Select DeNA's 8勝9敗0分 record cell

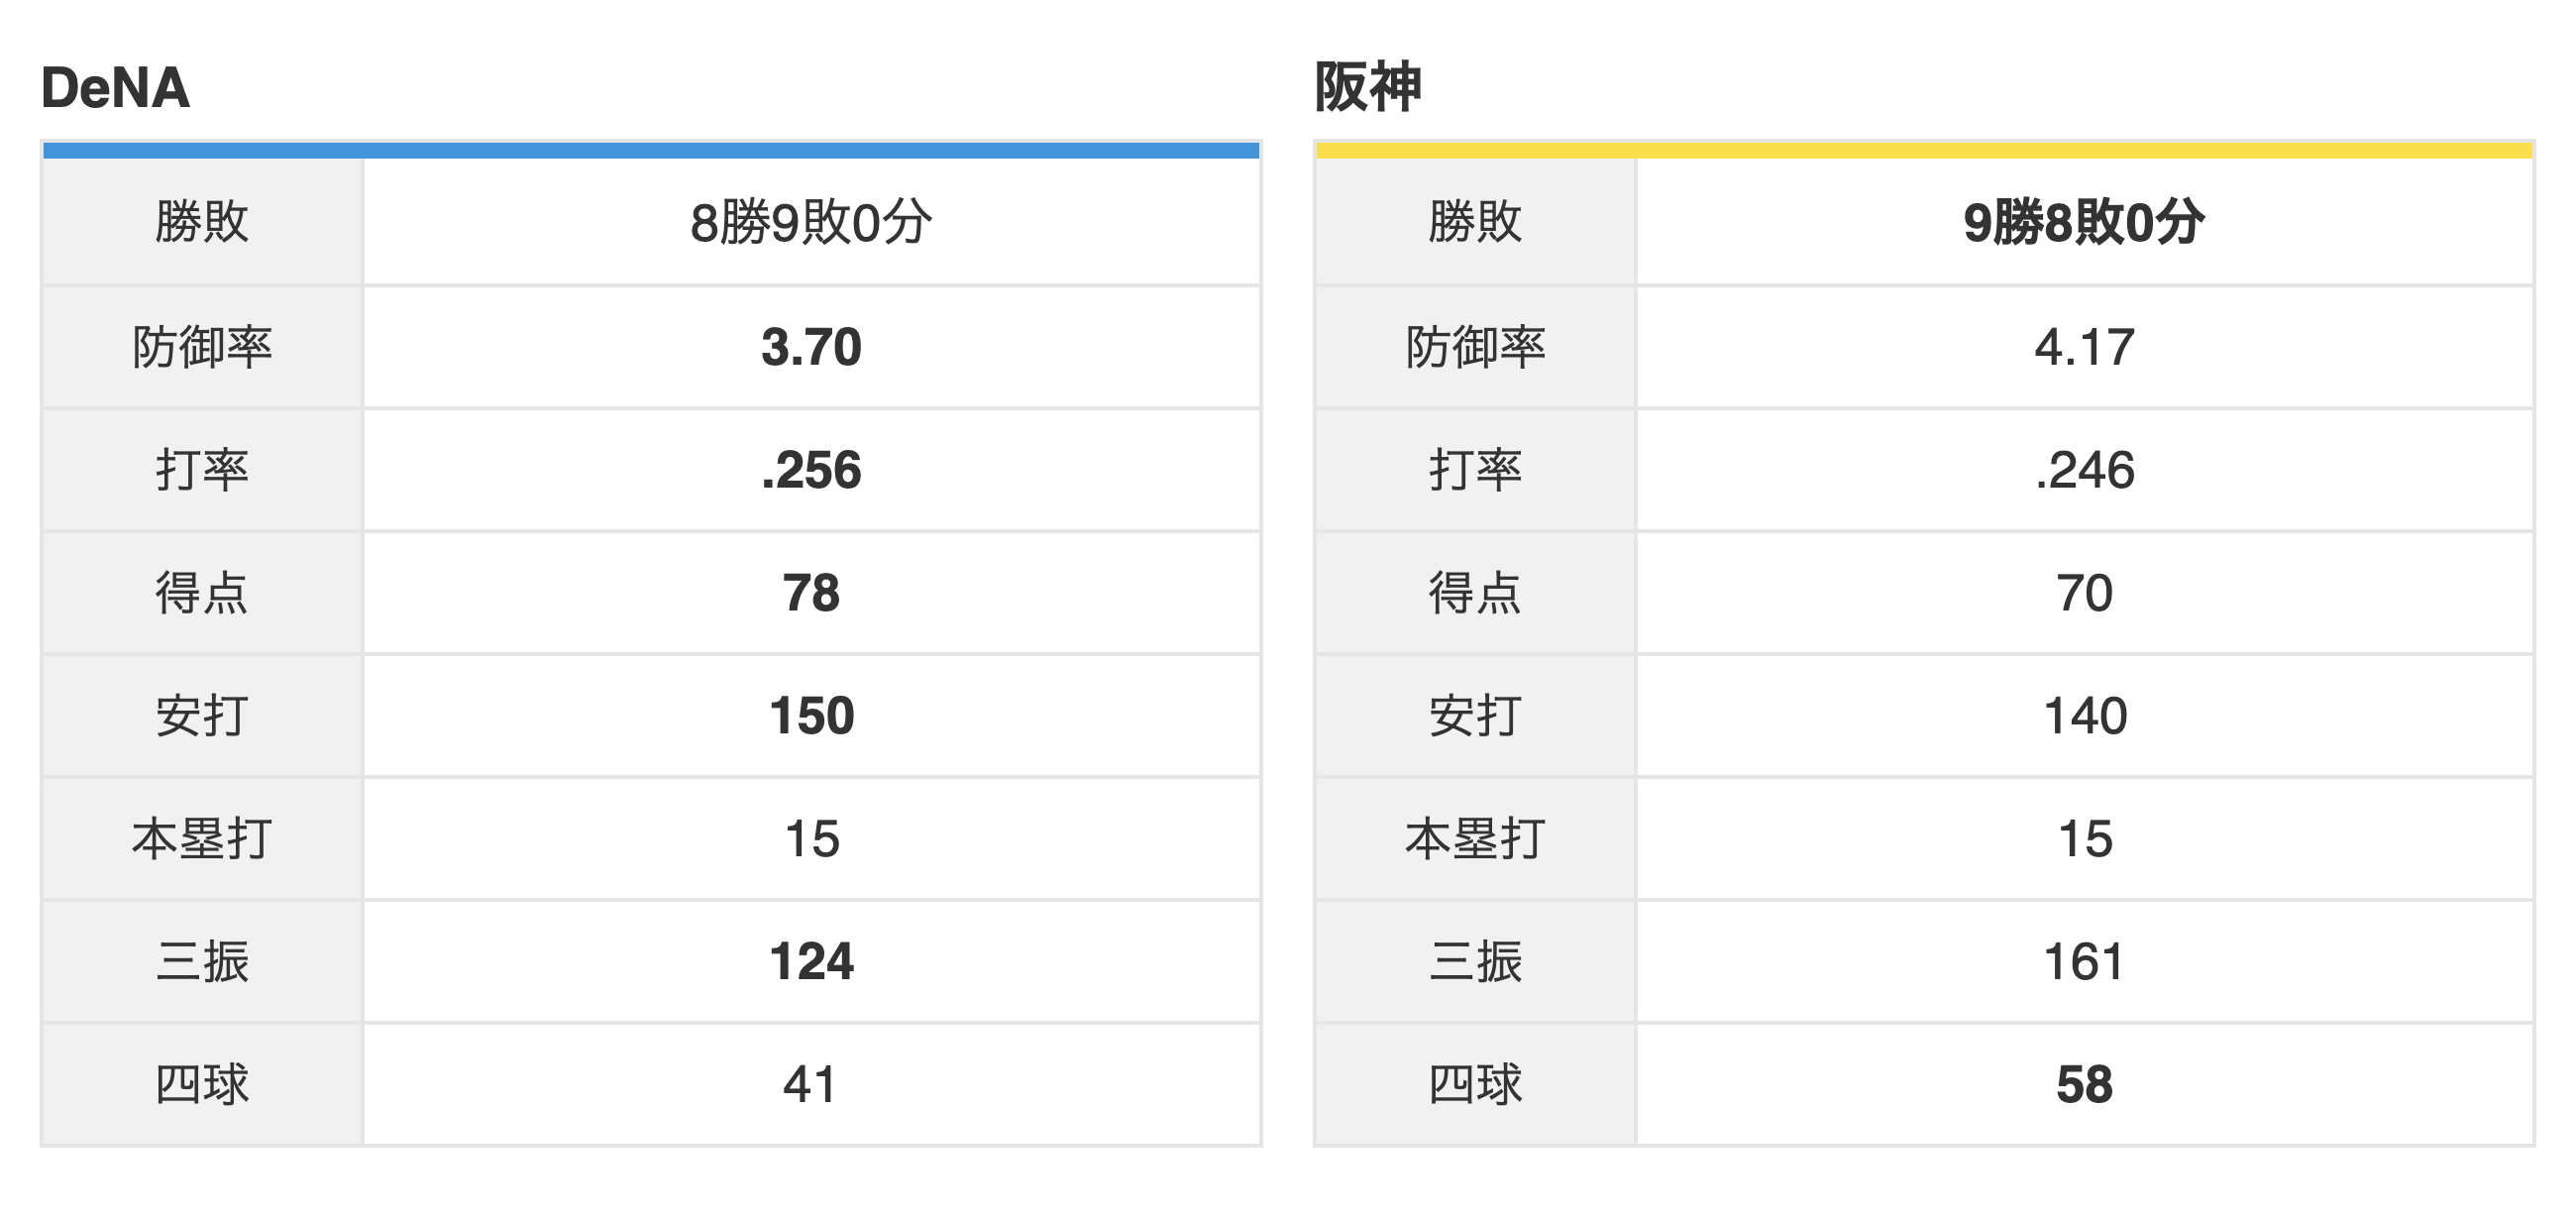coord(811,222)
